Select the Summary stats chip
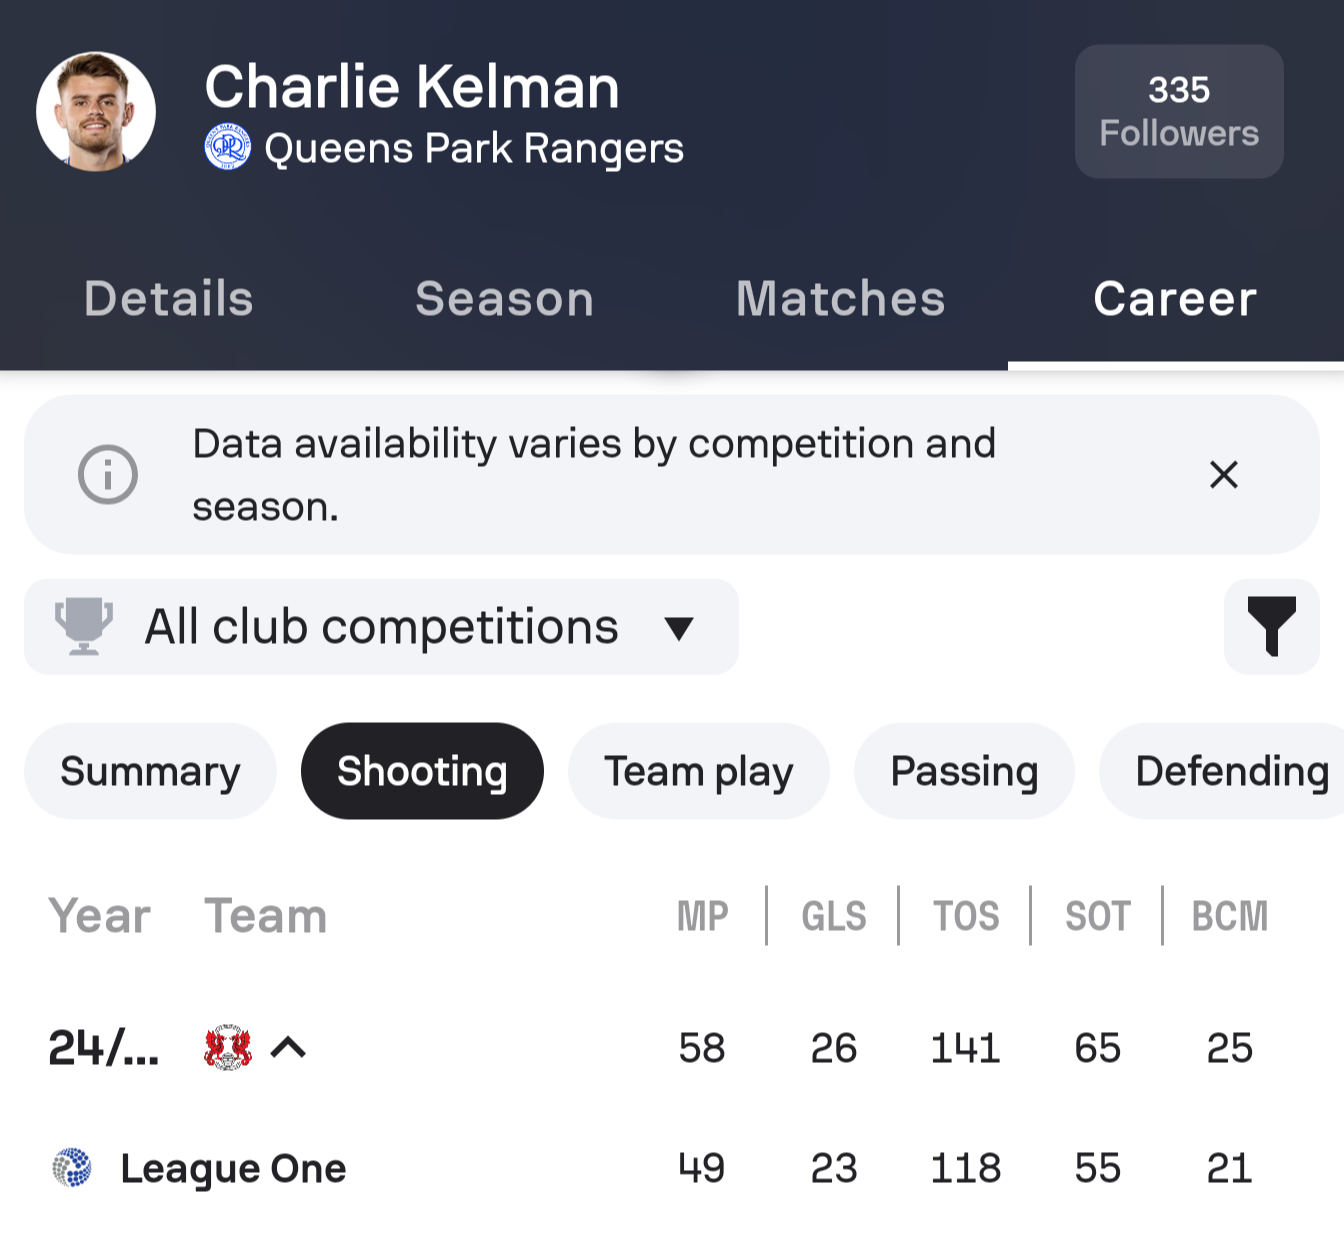The height and width of the screenshot is (1250, 1344). [x=150, y=771]
